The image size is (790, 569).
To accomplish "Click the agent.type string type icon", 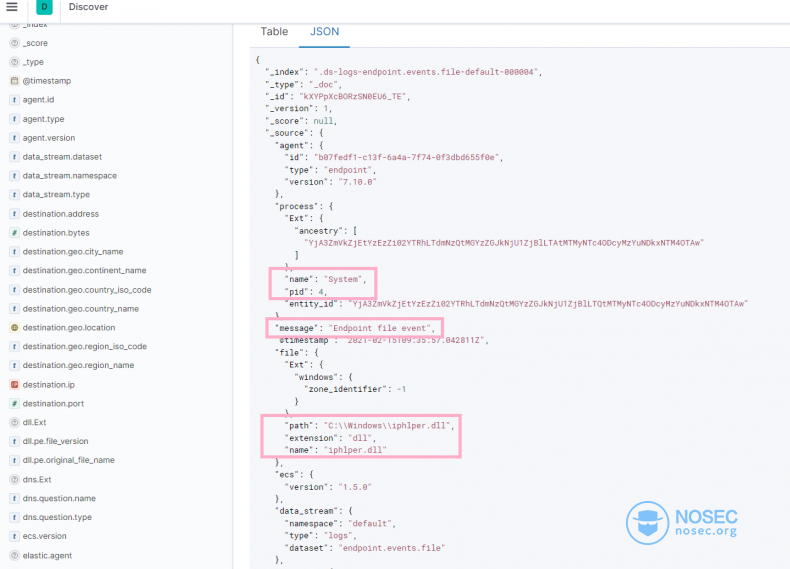I will pyautogui.click(x=15, y=119).
